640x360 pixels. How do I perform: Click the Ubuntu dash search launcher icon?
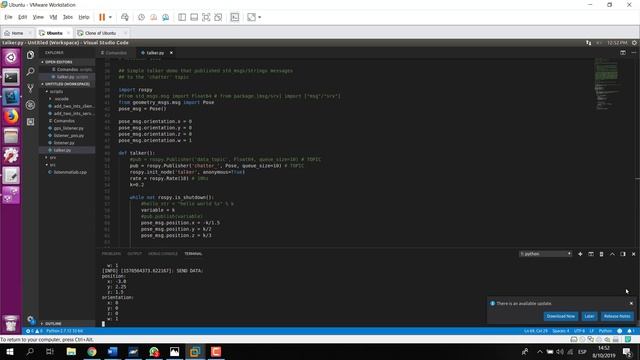coord(11,57)
